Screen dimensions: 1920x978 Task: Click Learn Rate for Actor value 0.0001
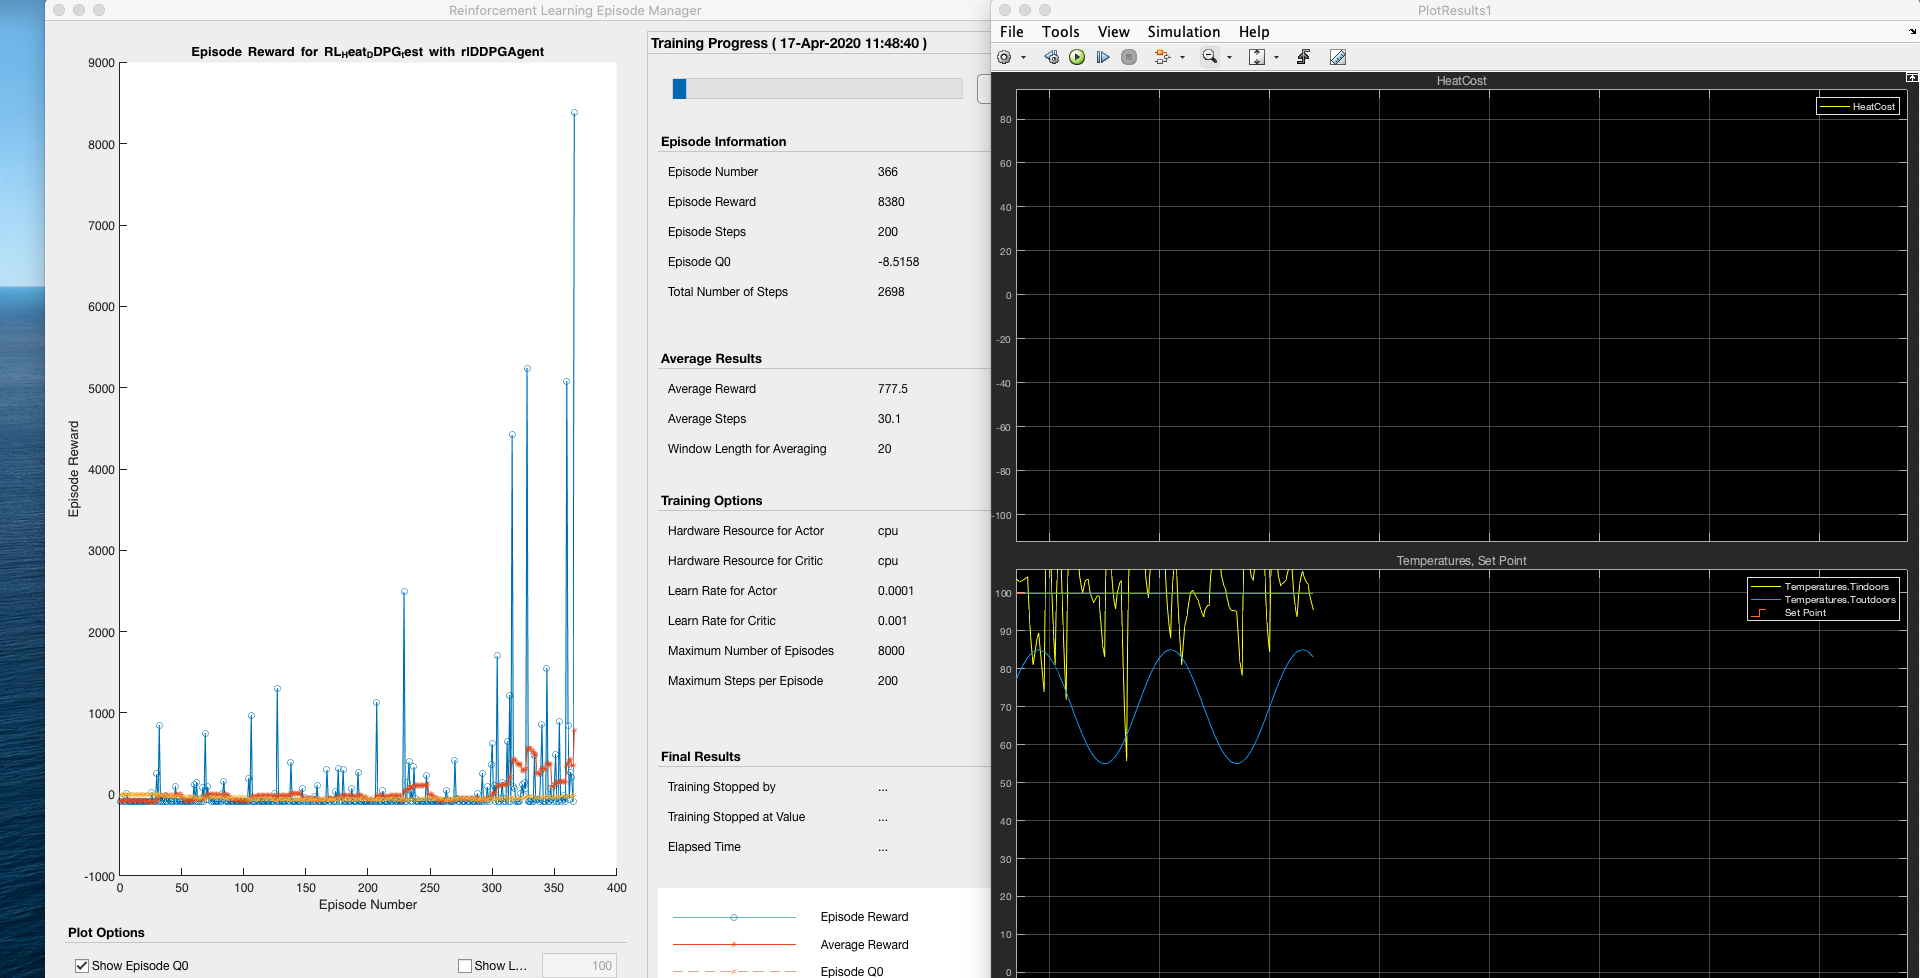coord(896,591)
